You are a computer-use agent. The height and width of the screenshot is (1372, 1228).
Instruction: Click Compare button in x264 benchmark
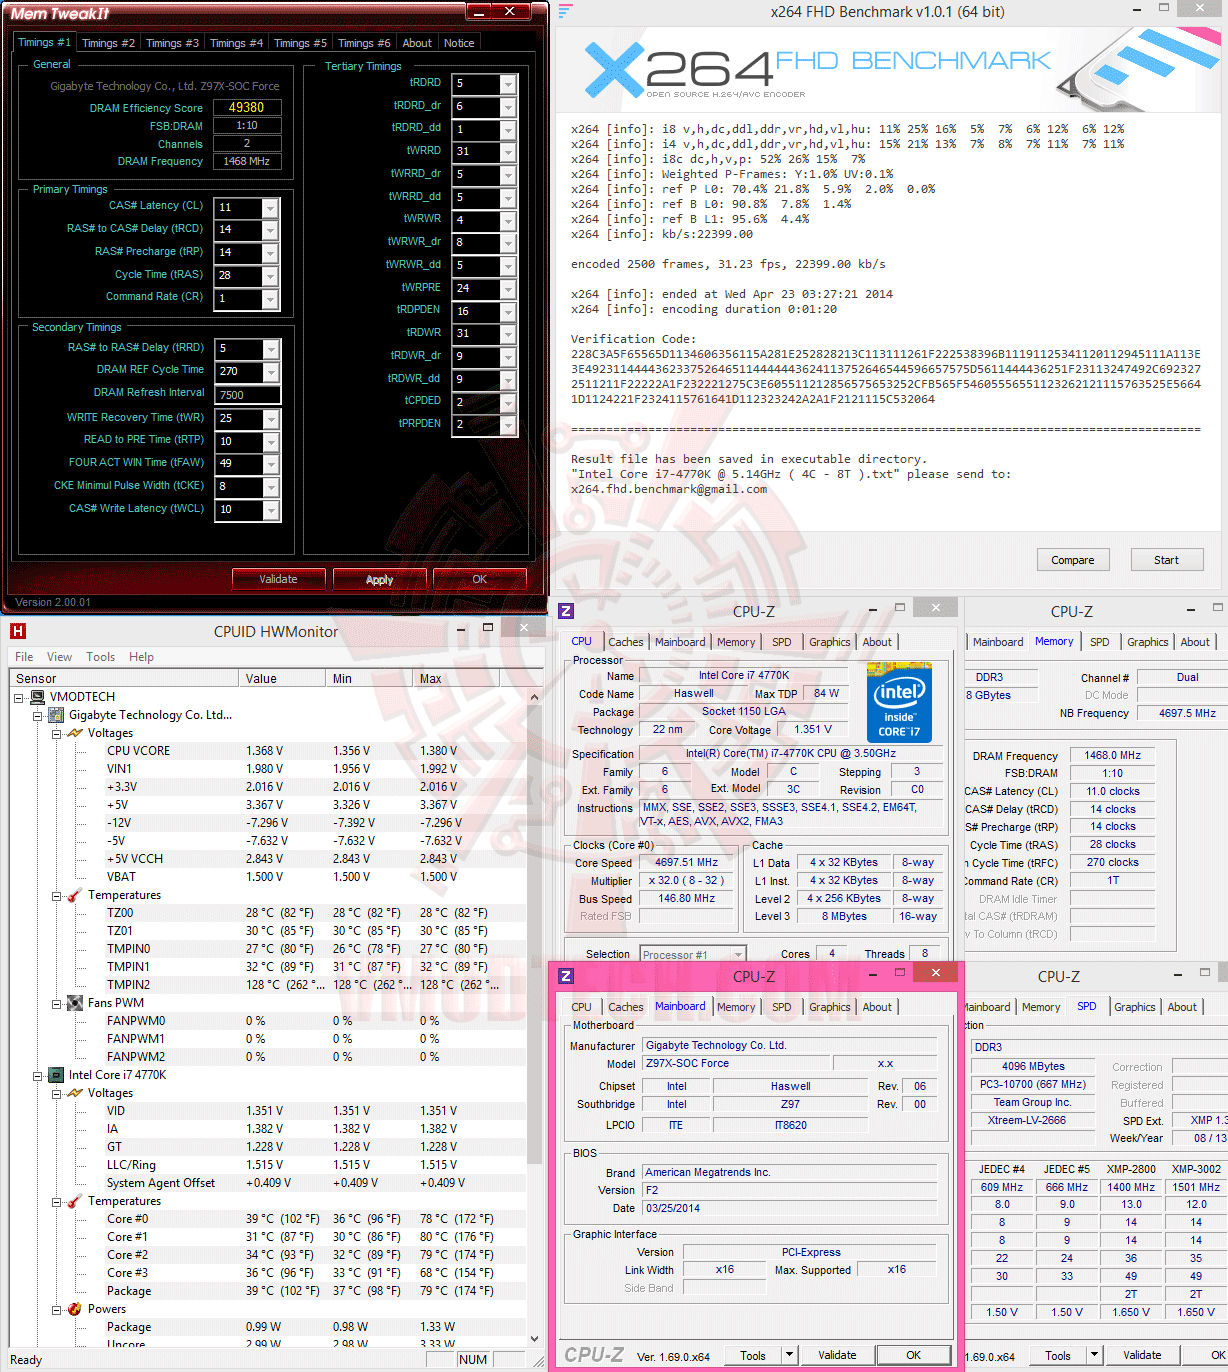tap(1073, 560)
